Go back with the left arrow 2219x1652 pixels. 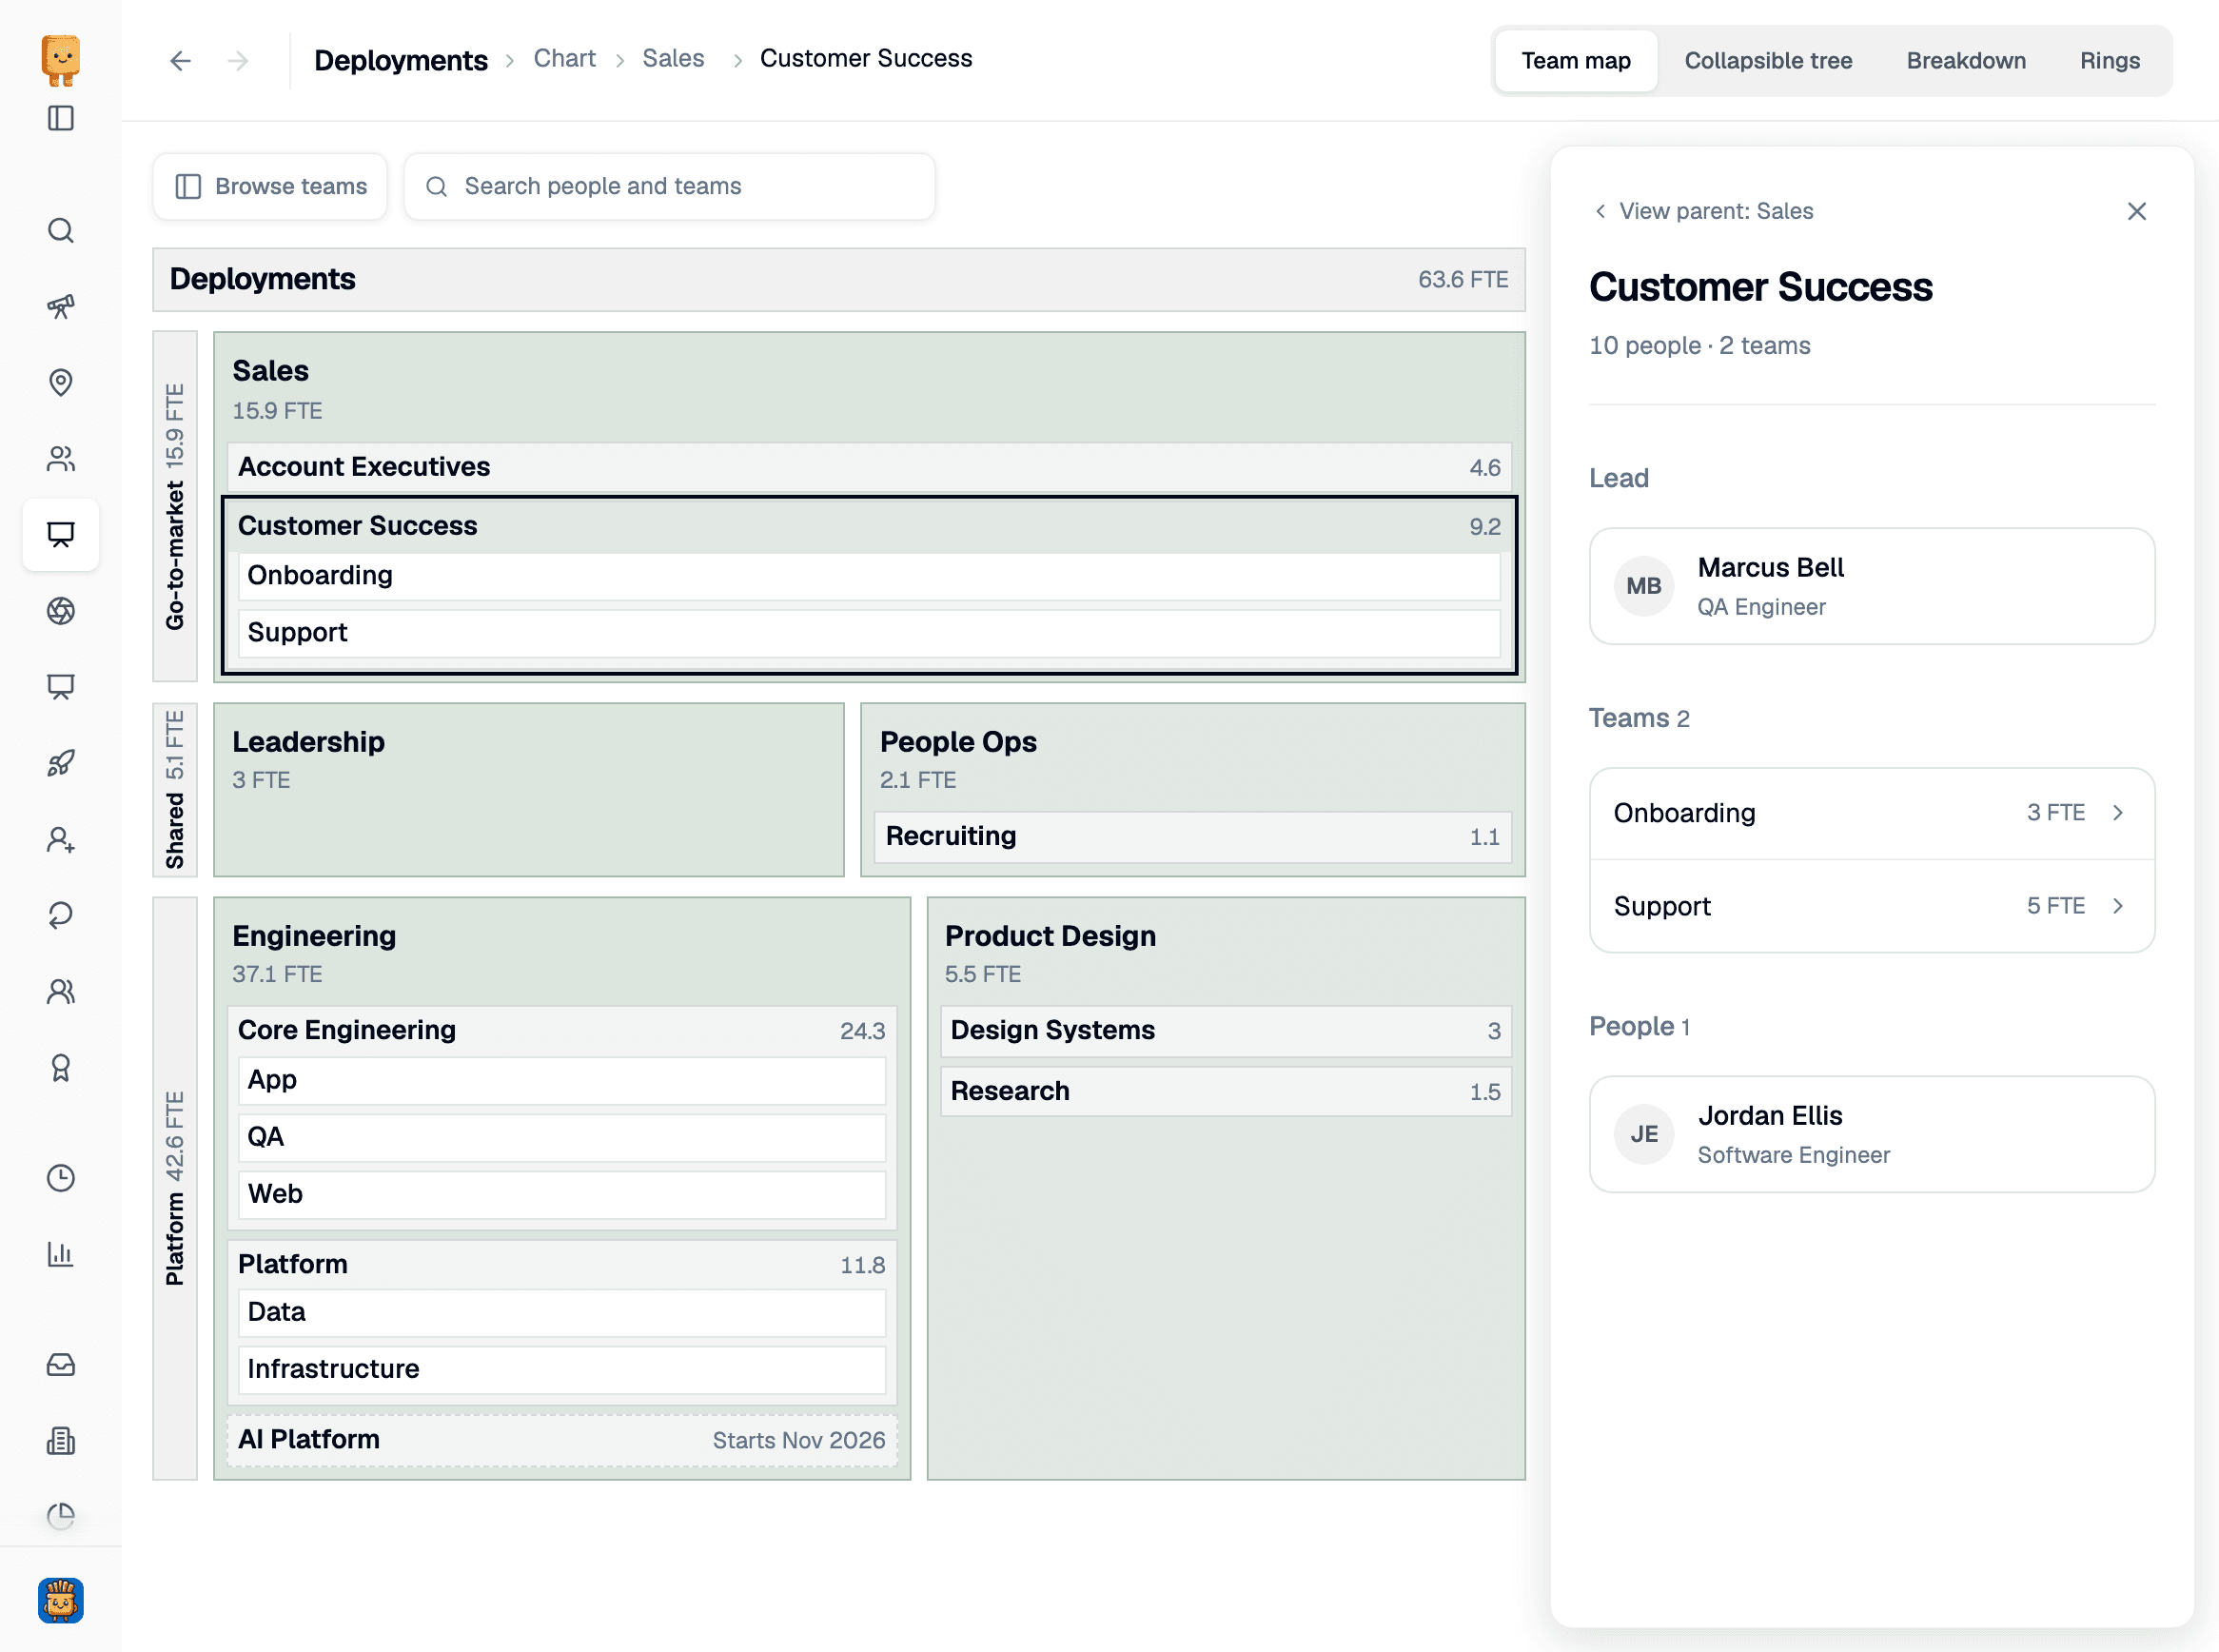coord(180,61)
